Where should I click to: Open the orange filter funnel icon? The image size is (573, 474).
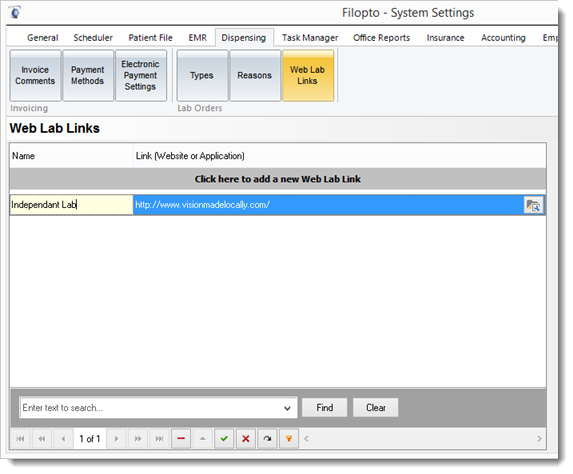point(289,439)
